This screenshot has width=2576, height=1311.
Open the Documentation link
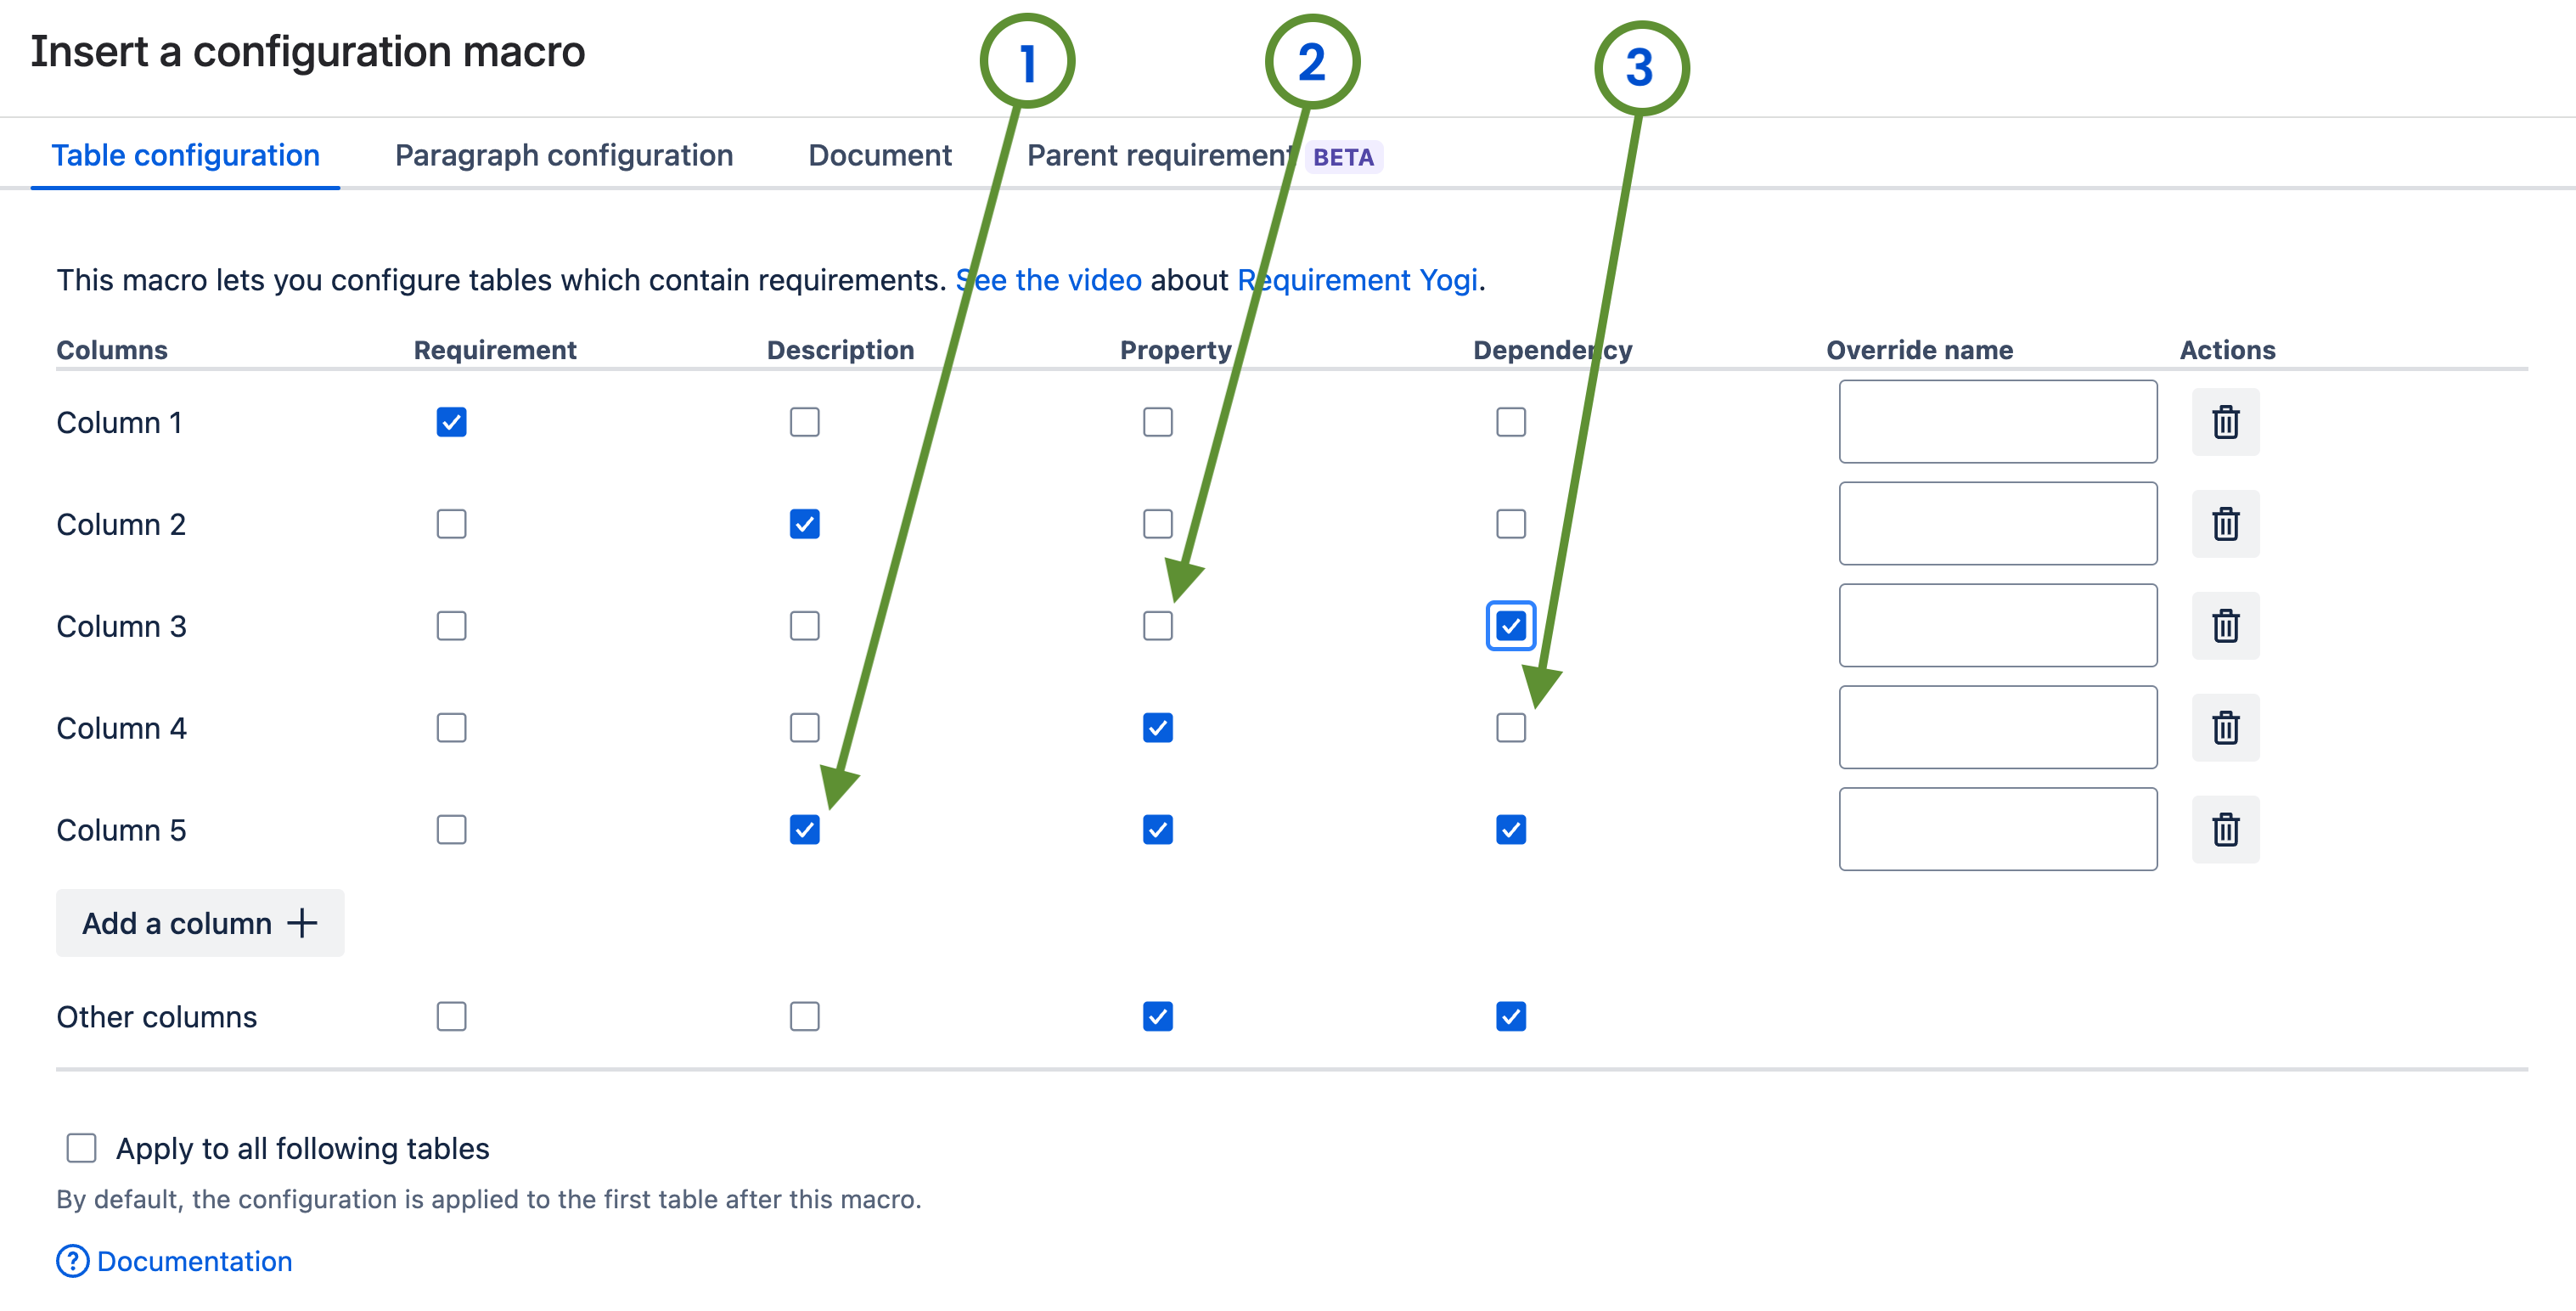192,1261
